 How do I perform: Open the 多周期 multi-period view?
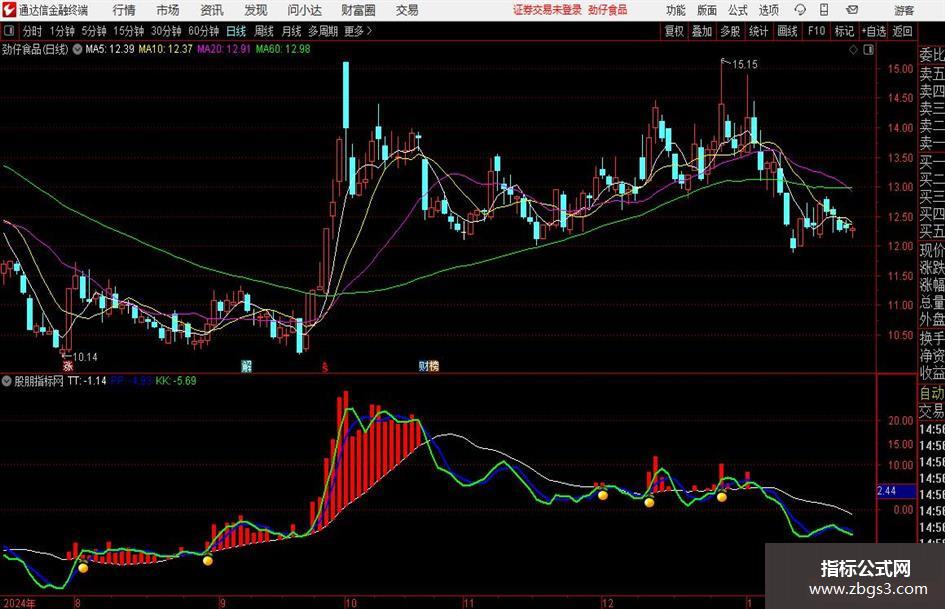coord(323,31)
